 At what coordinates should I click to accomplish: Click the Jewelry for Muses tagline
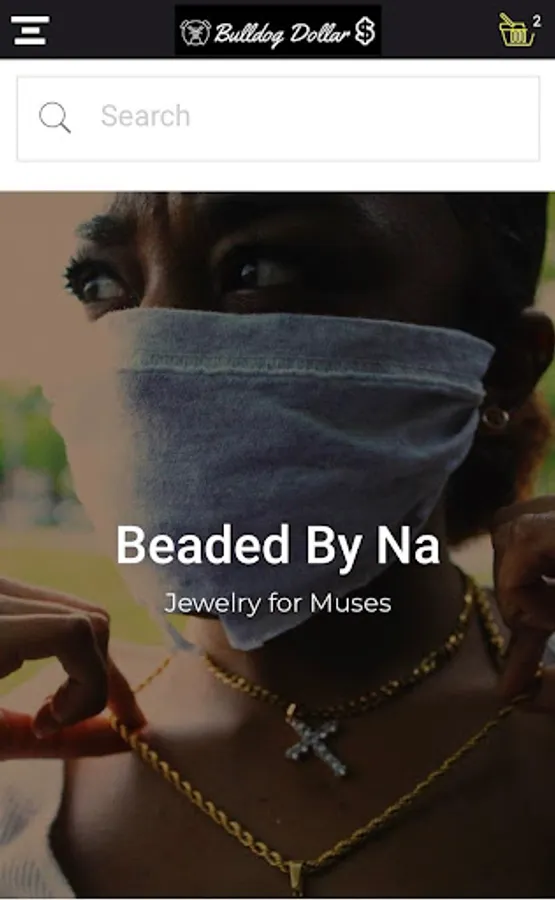click(x=278, y=603)
